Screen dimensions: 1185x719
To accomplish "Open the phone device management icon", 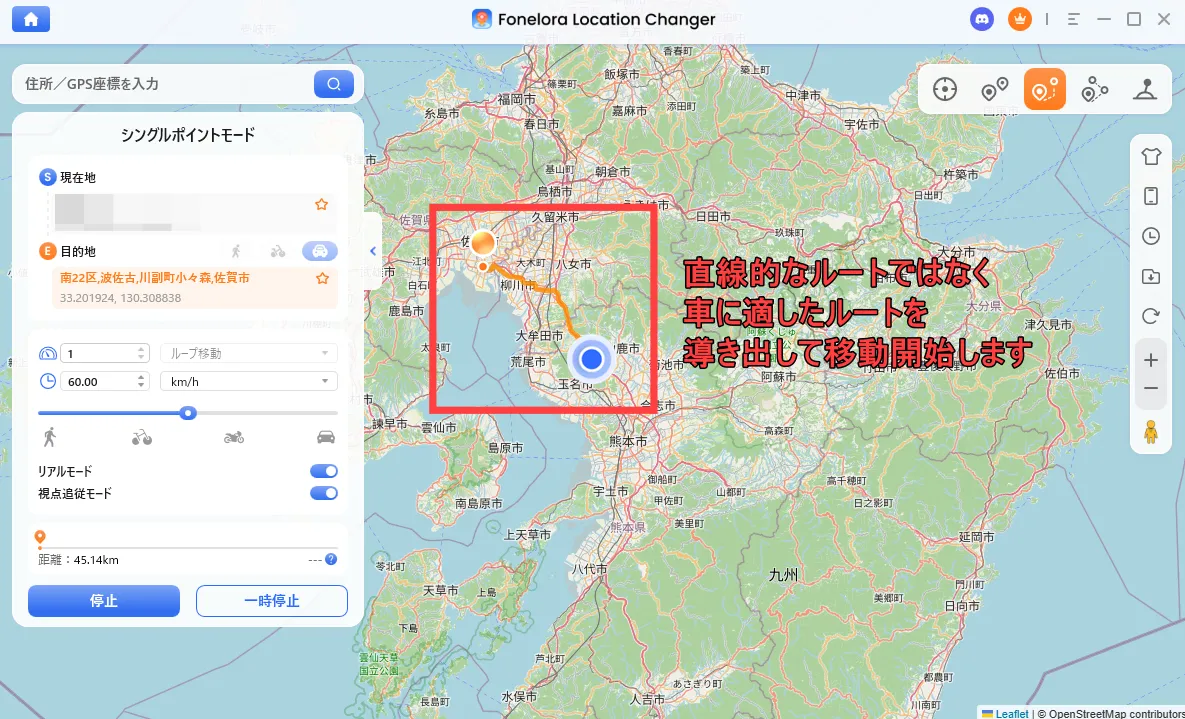I will [1150, 197].
